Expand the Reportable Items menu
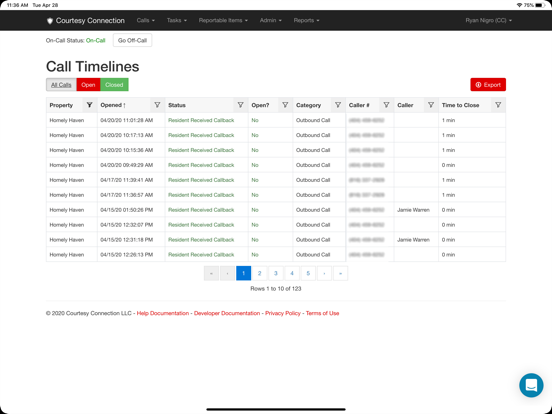552x414 pixels. 223,20
